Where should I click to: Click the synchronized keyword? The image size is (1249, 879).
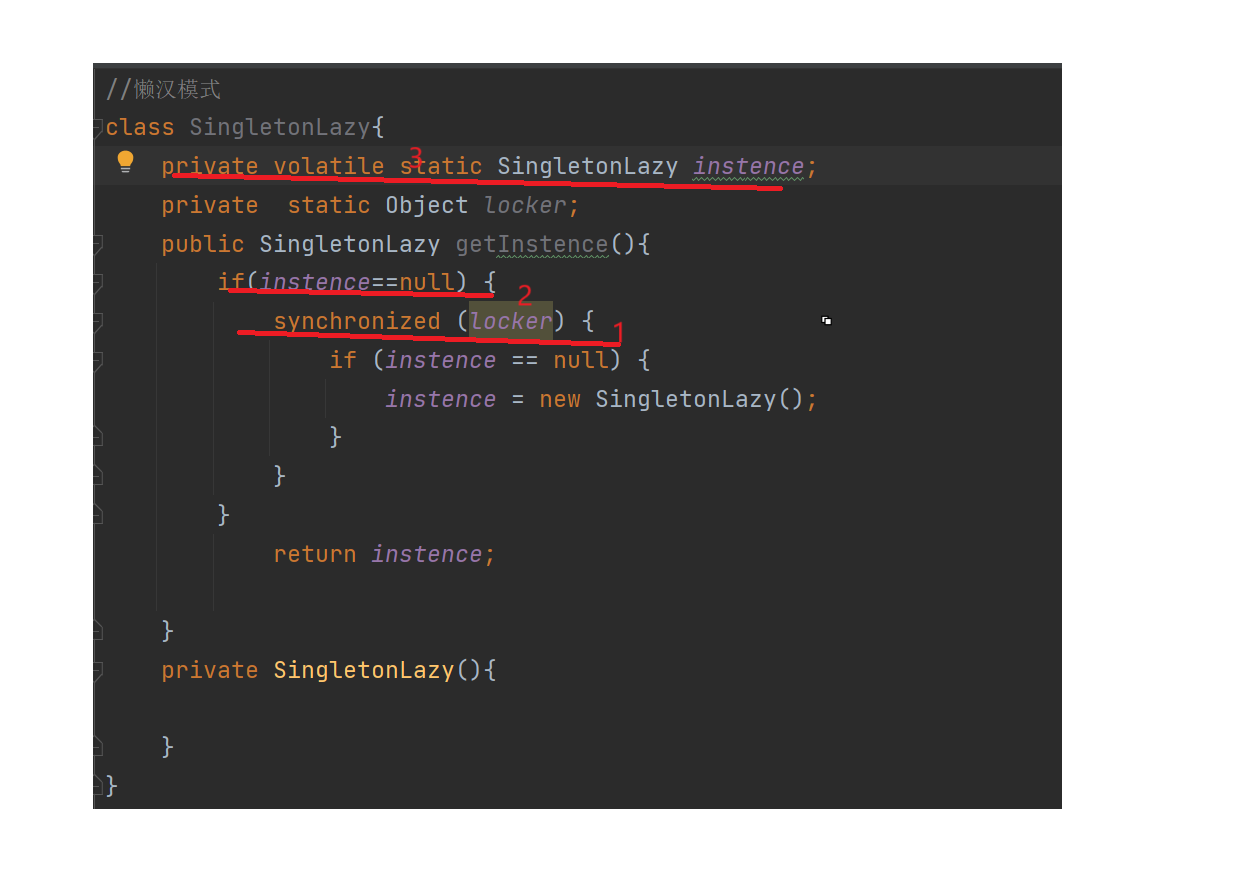[357, 322]
